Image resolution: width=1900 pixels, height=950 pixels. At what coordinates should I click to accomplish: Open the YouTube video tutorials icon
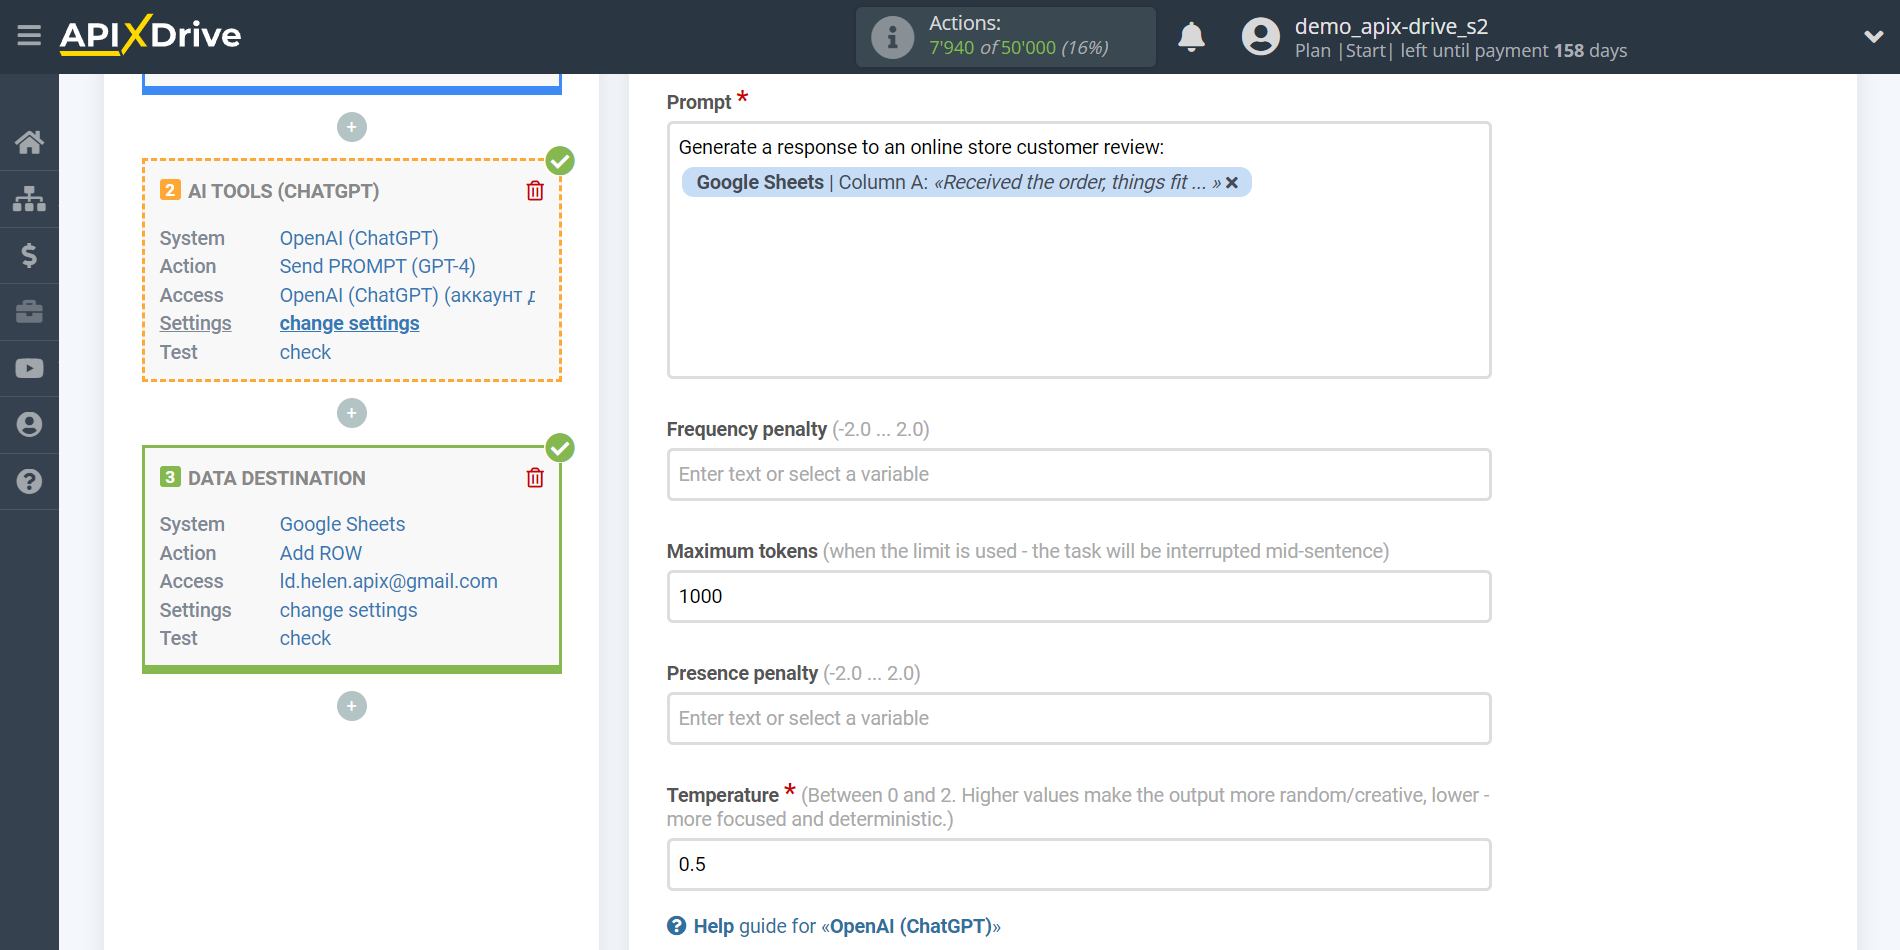(29, 368)
